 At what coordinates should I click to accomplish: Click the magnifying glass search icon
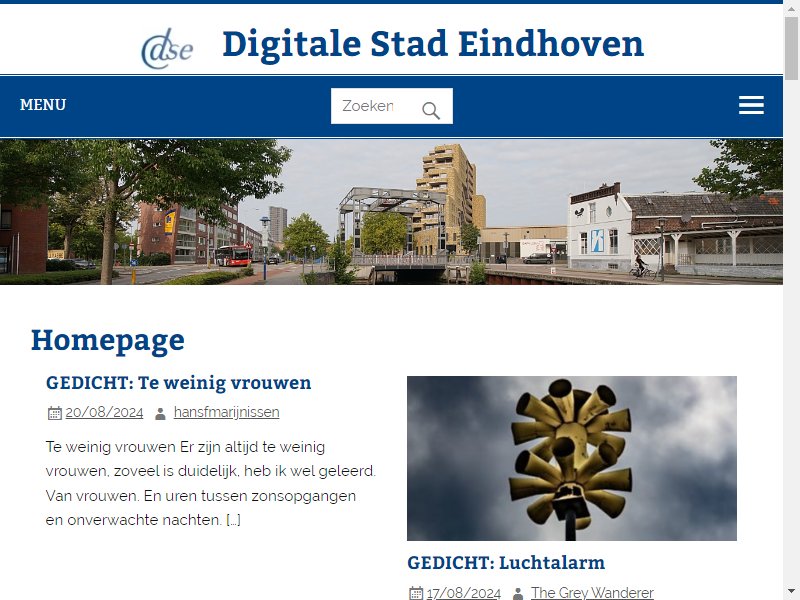pyautogui.click(x=431, y=110)
